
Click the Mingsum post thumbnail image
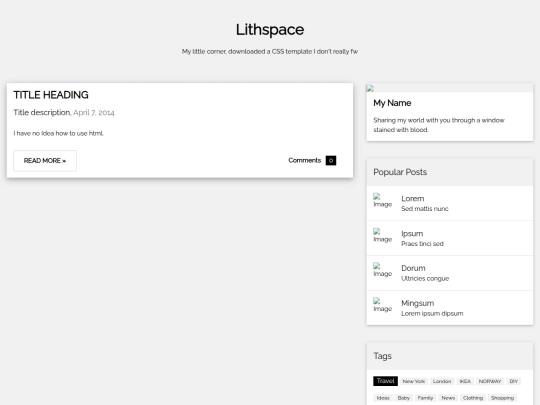click(x=383, y=305)
